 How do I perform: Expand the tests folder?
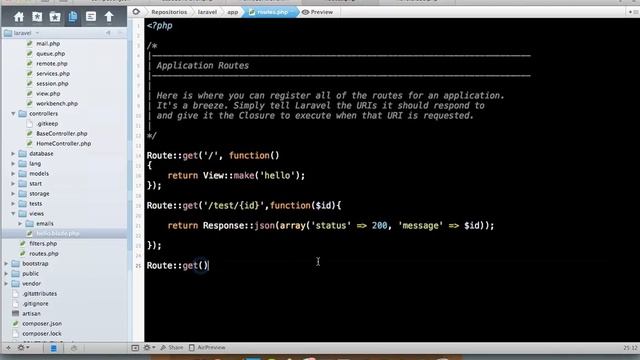(13, 204)
